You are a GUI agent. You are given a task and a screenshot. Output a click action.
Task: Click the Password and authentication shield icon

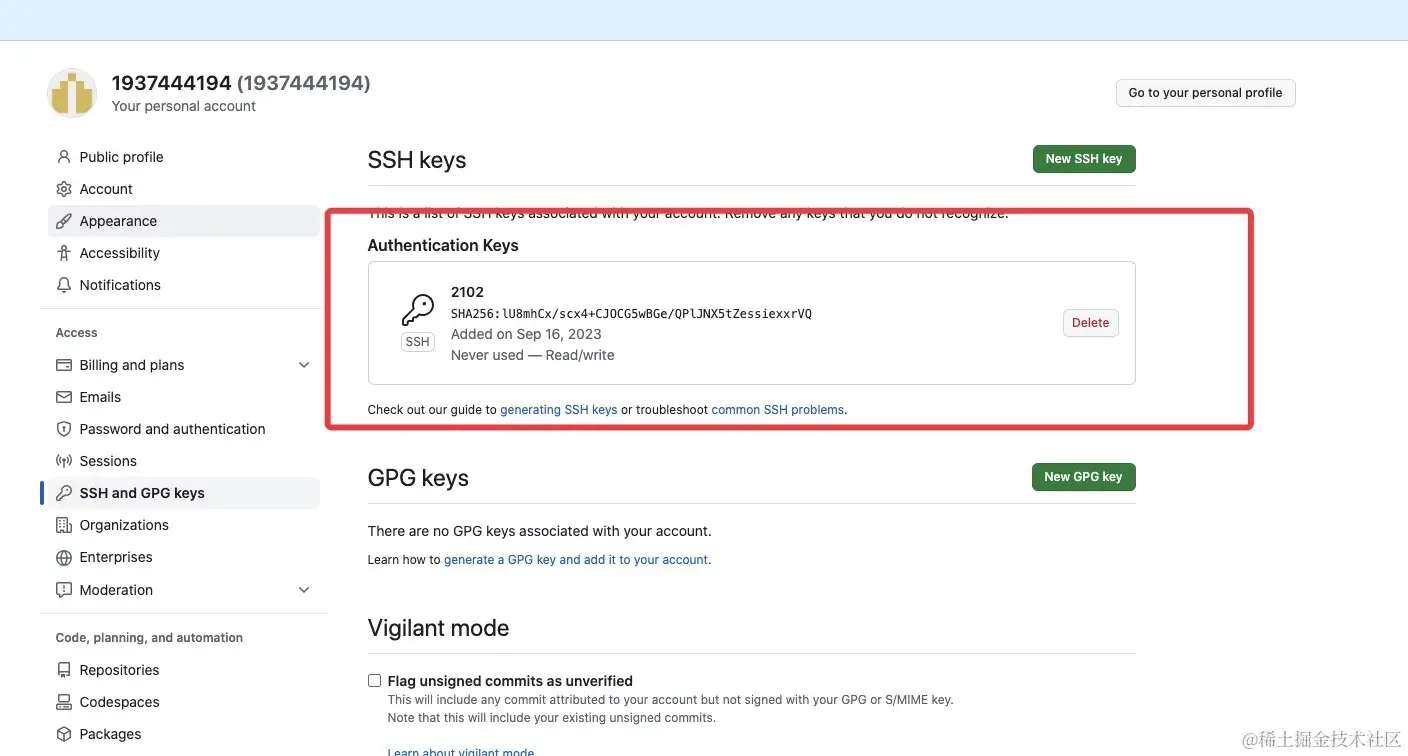coord(64,429)
